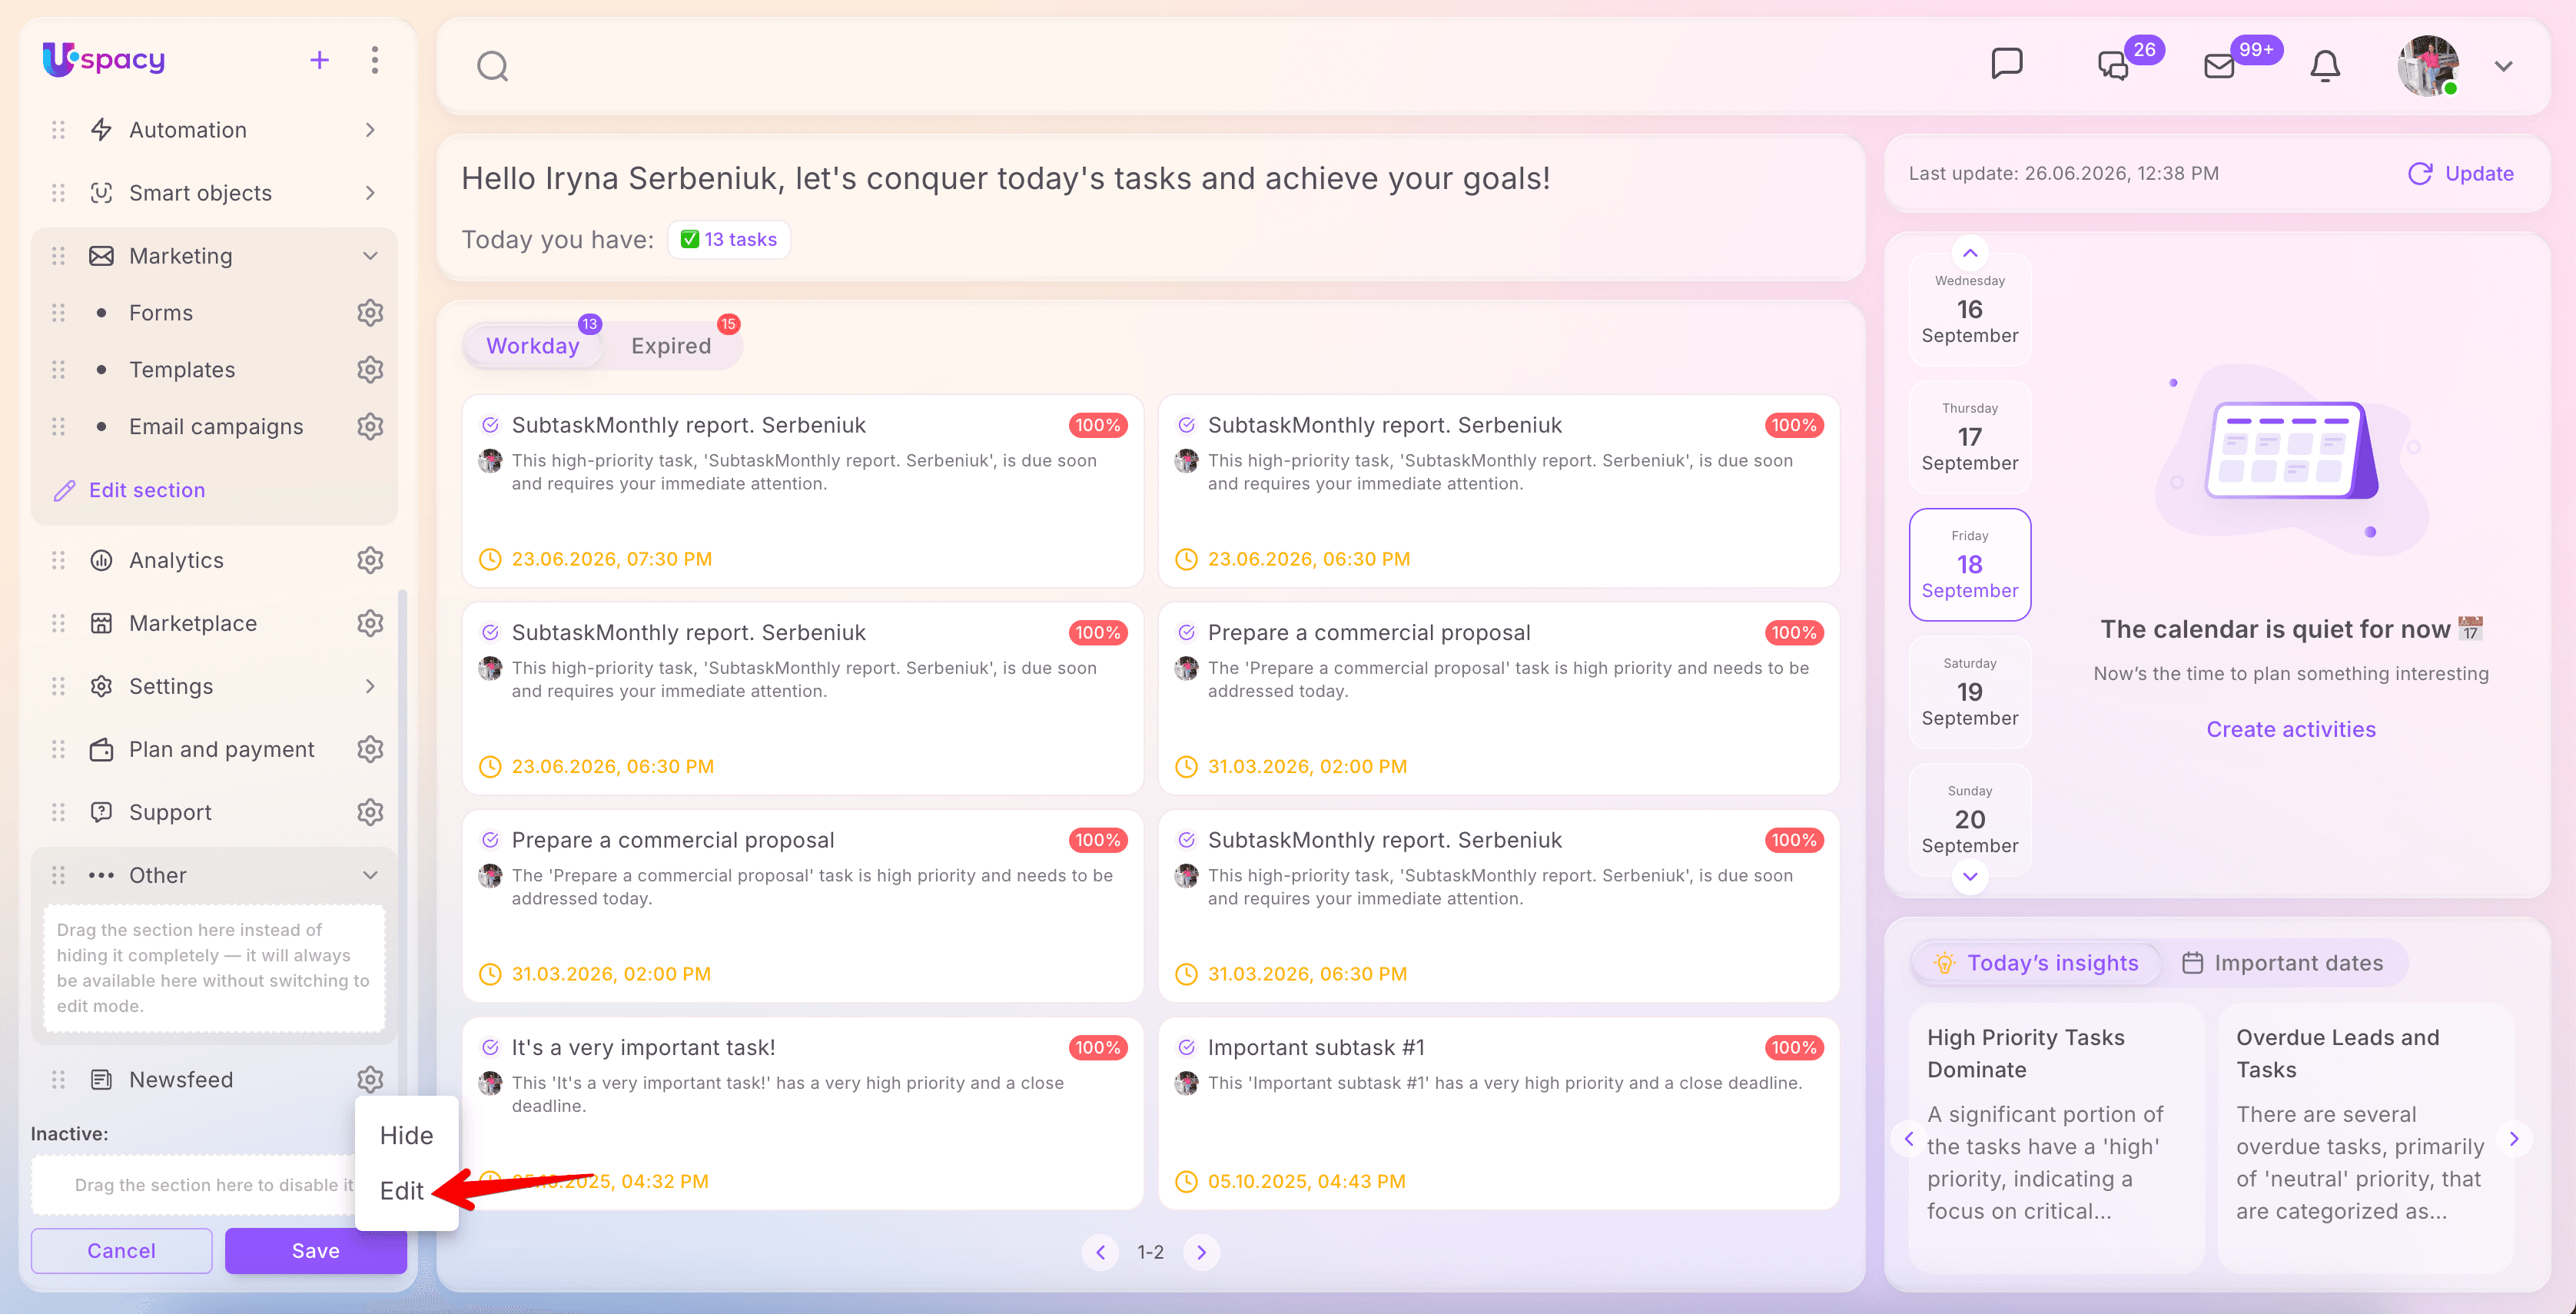The image size is (2576, 1314).
Task: Go to next task page arrow
Action: 1201,1252
